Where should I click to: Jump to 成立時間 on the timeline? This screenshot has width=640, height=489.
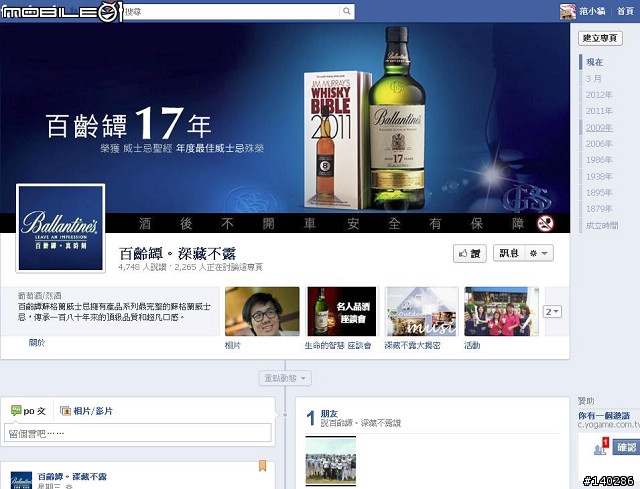602,225
